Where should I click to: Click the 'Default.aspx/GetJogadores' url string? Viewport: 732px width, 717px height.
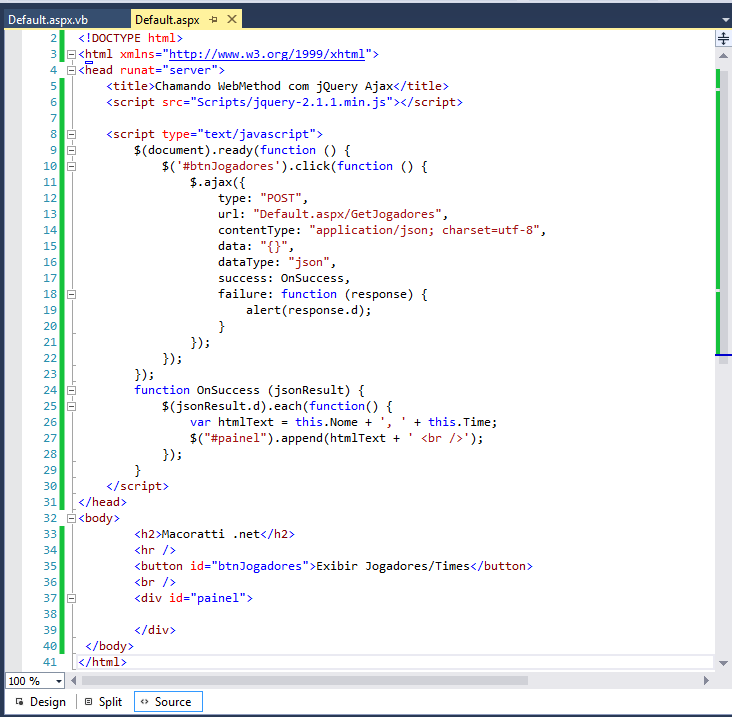point(347,214)
